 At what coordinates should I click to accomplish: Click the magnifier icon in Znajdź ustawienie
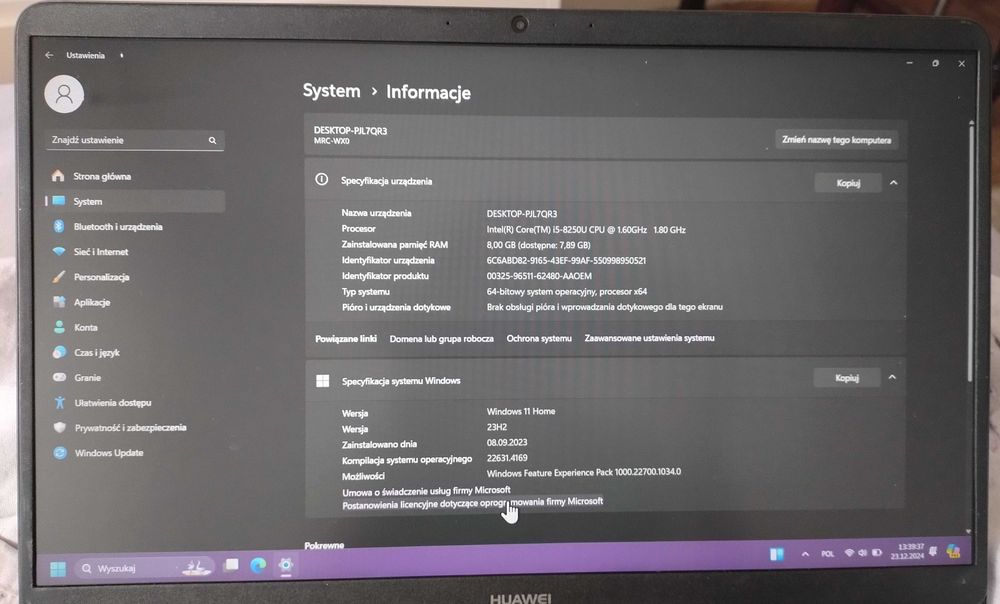pyautogui.click(x=212, y=140)
